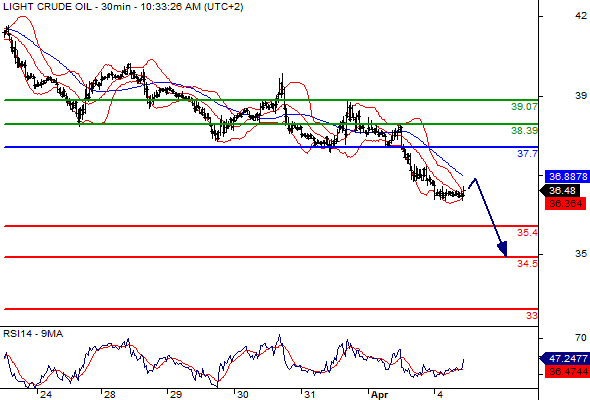Click the 39 price axis label

coord(581,96)
